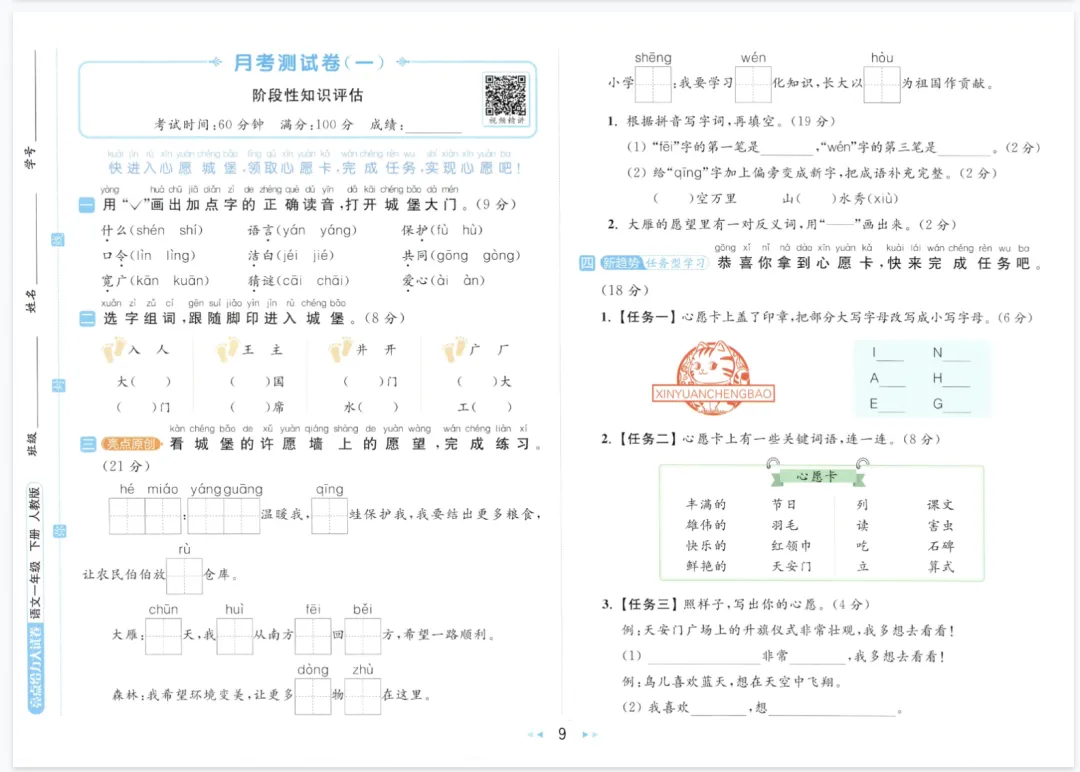The image size is (1080, 772).
Task: Click section badge 二 before 选字组词
Action: coord(87,318)
